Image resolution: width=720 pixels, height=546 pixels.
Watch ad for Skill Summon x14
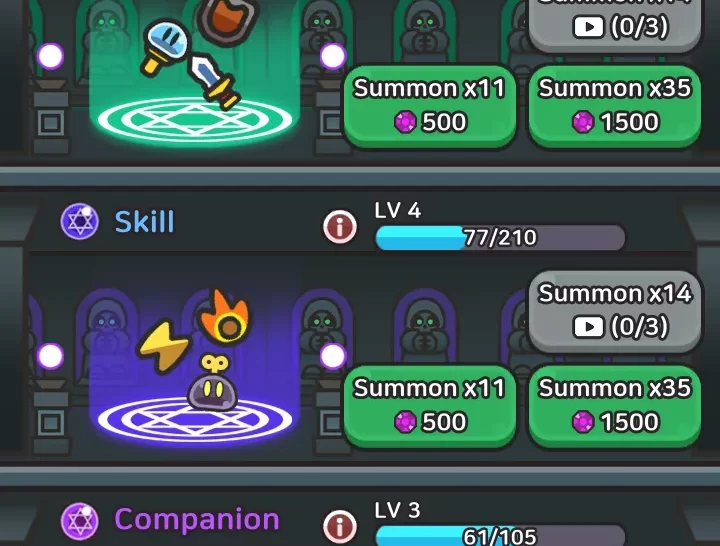pyautogui.click(x=615, y=311)
